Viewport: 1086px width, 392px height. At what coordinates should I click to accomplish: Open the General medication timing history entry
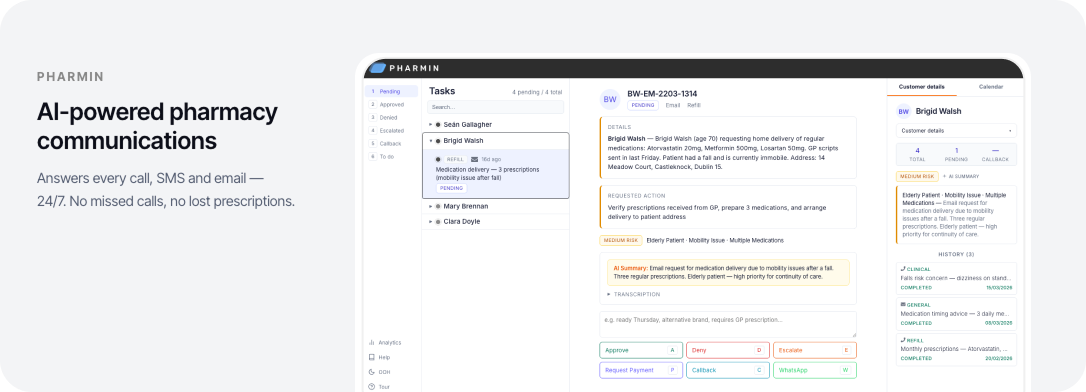[x=956, y=314]
